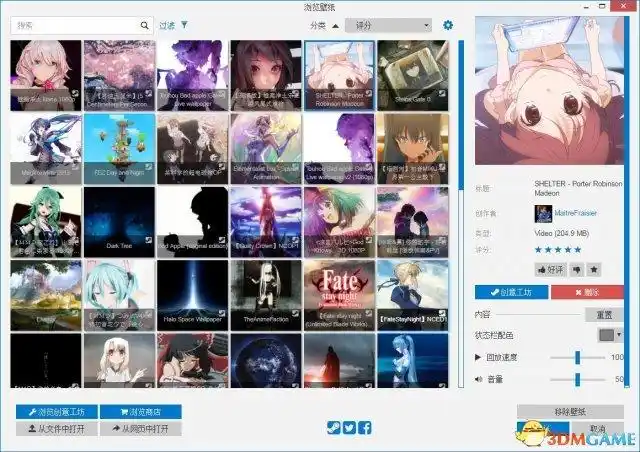Open MaitreFraisier author avatar
This screenshot has height=452, width=640.
(x=543, y=213)
